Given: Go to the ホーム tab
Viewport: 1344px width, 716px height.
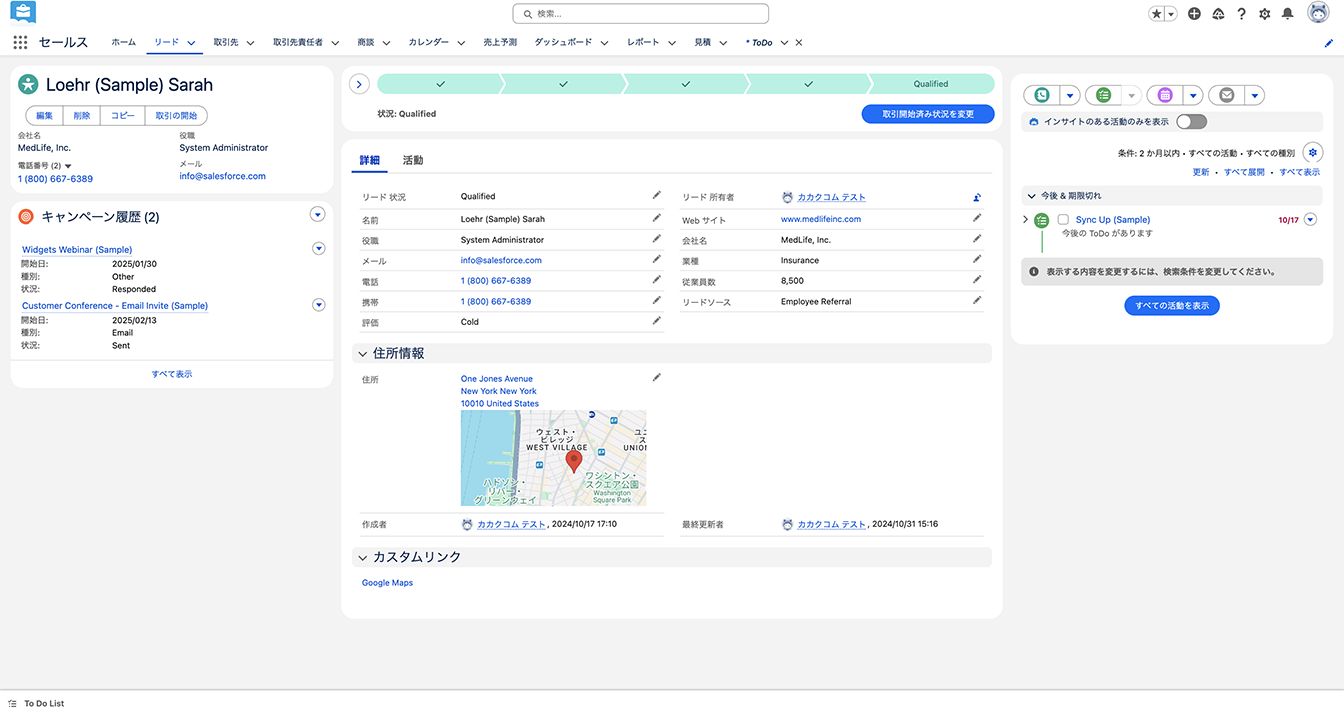Looking at the screenshot, I should tap(124, 43).
